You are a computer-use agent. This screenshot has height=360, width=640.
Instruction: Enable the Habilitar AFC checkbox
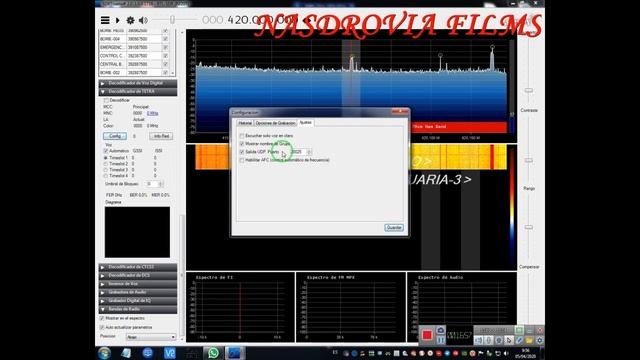click(242, 160)
